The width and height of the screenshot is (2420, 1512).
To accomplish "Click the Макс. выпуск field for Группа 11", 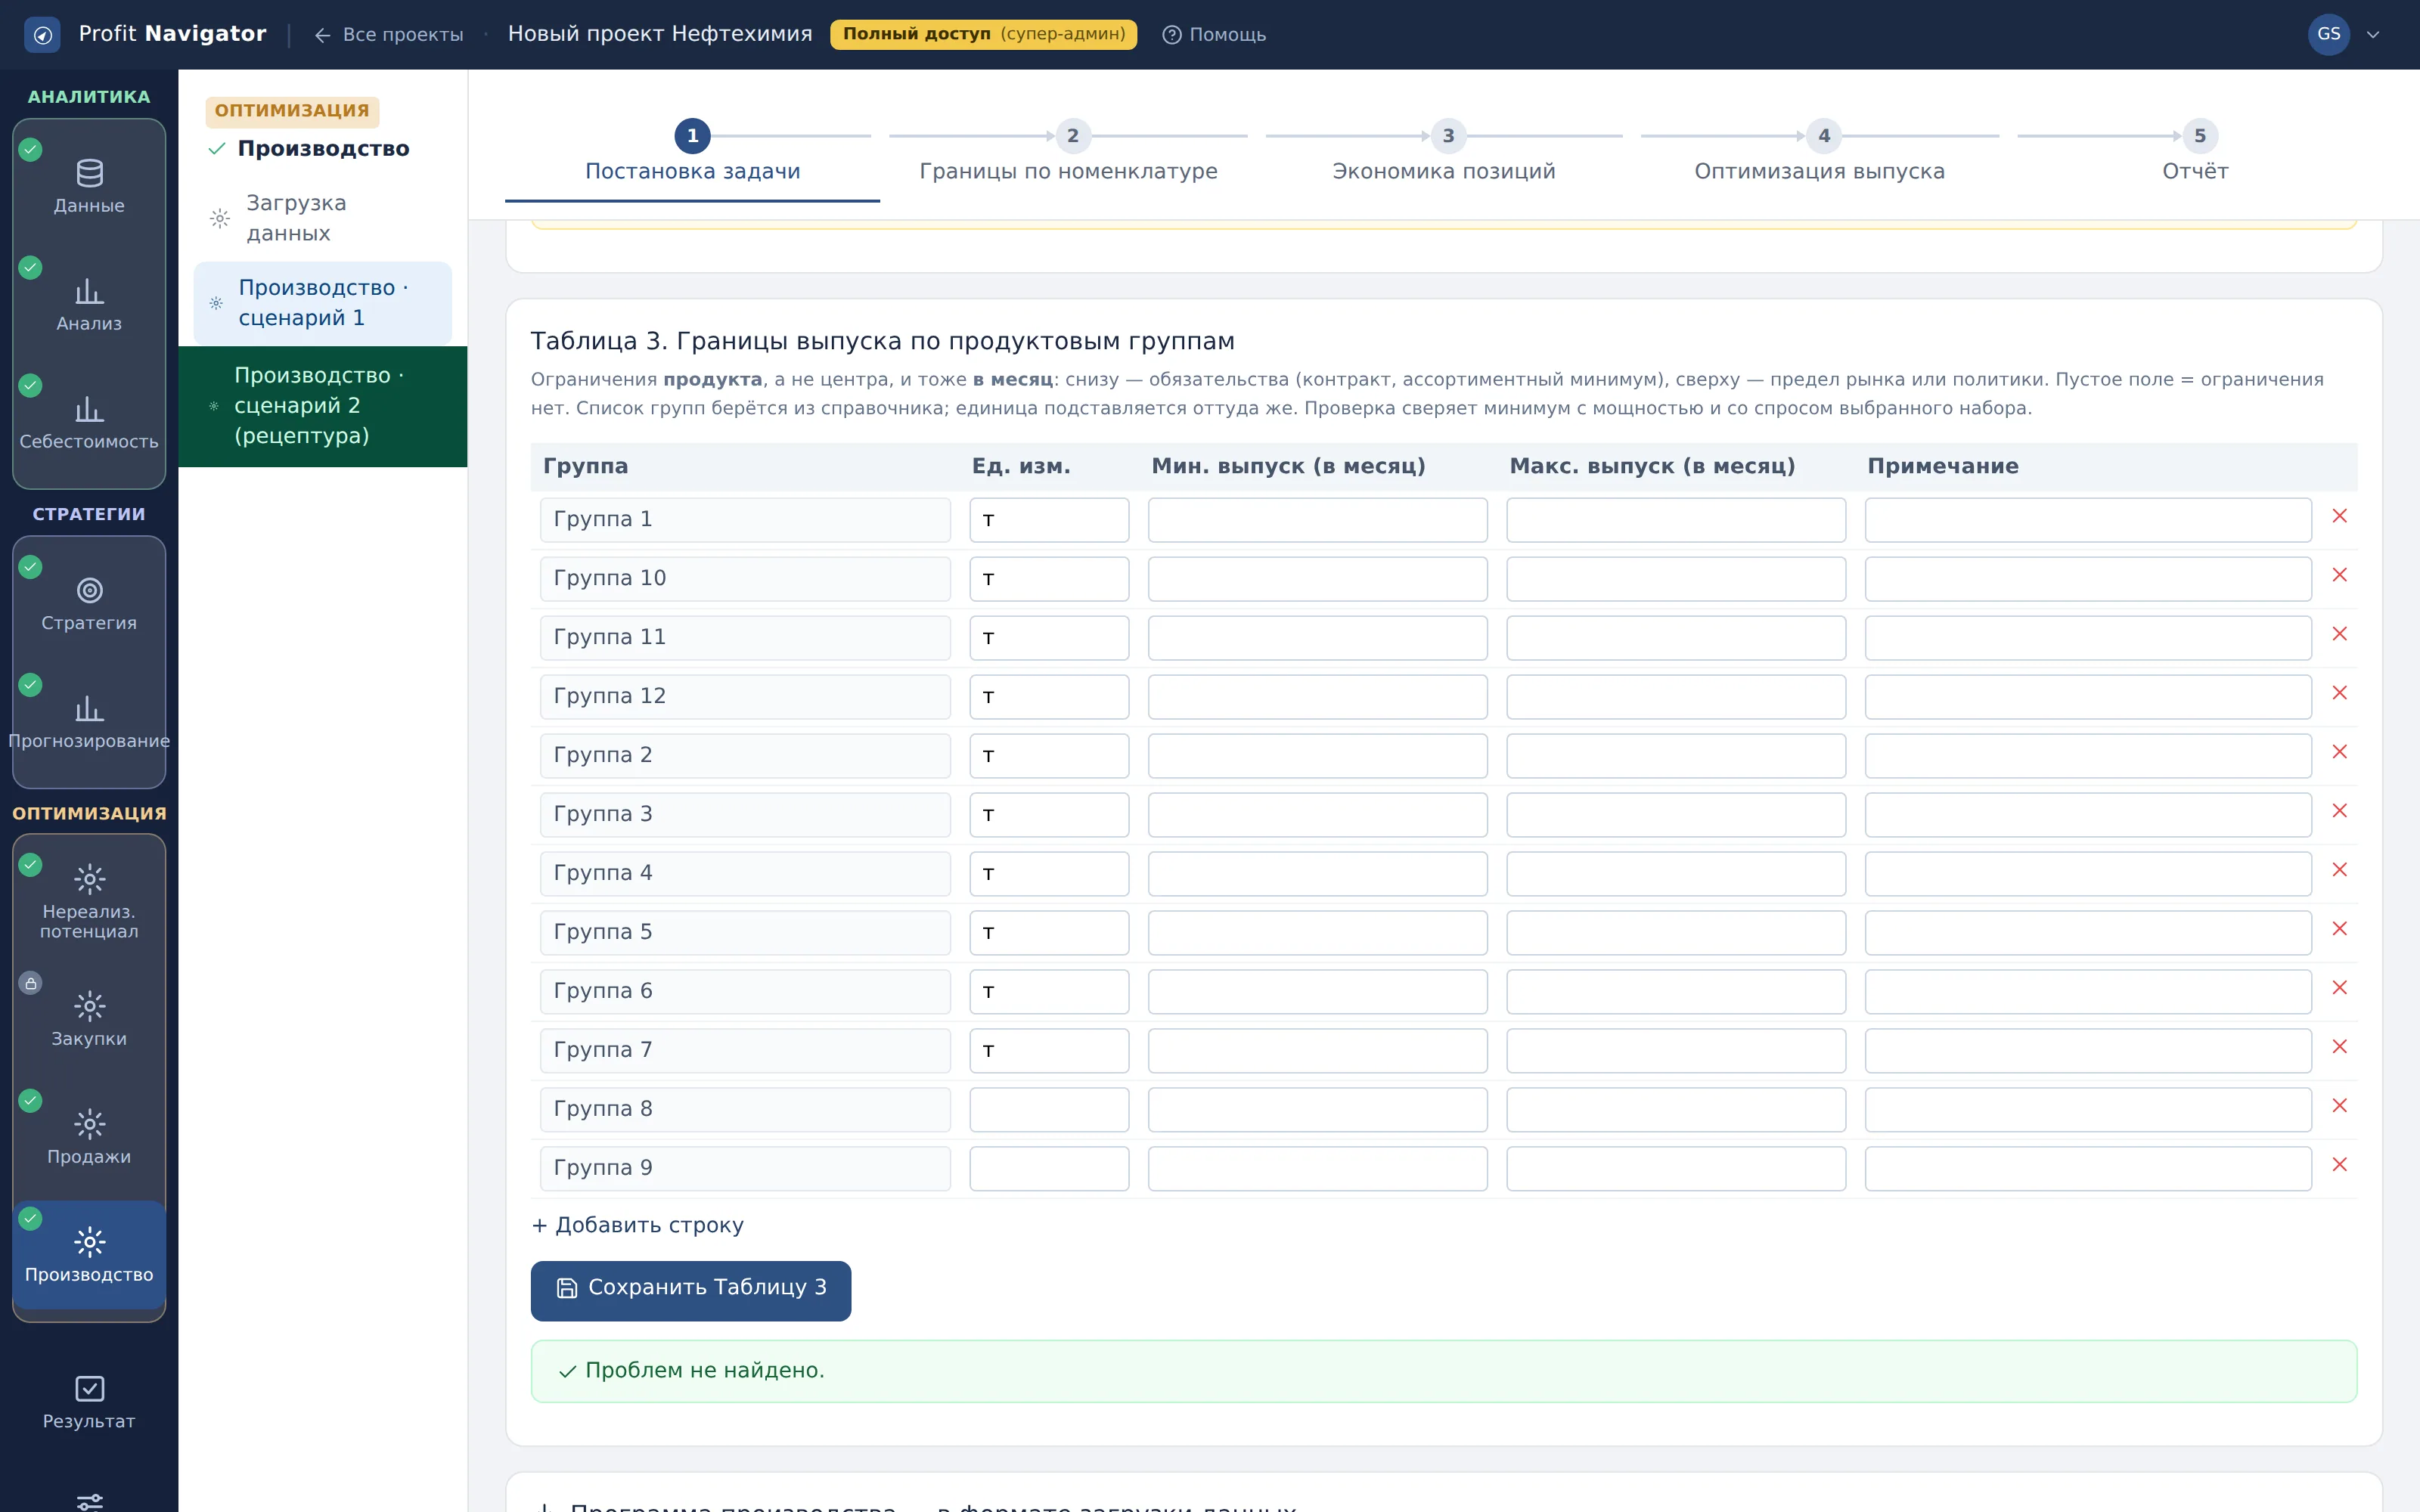I will 1676,638.
